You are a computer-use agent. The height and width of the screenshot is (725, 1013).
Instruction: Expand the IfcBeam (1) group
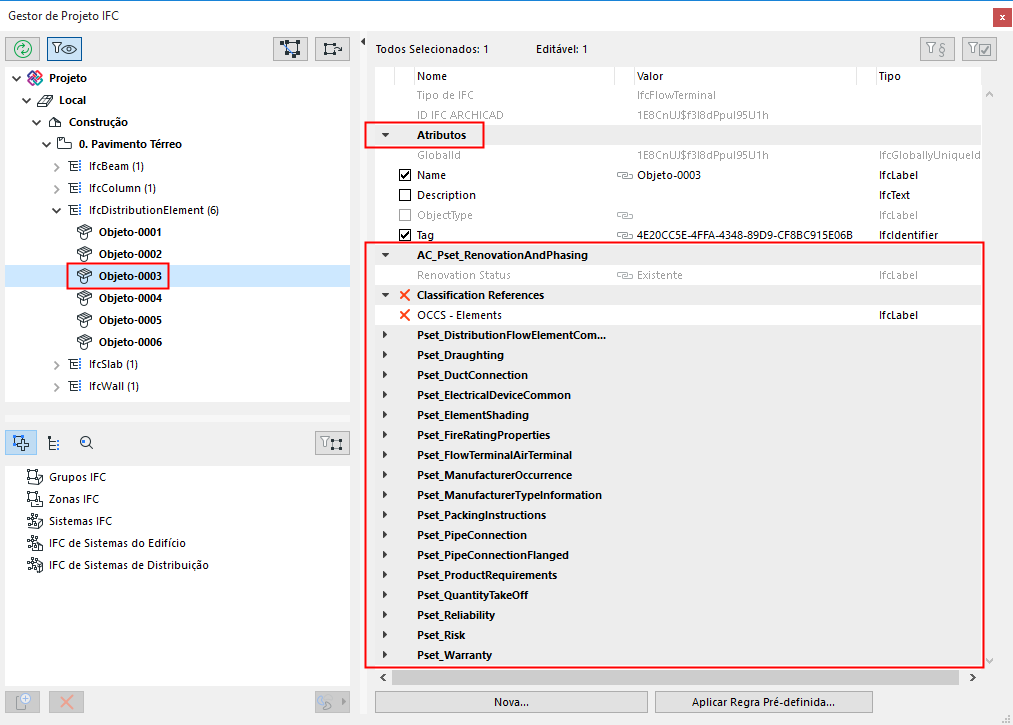(57, 167)
